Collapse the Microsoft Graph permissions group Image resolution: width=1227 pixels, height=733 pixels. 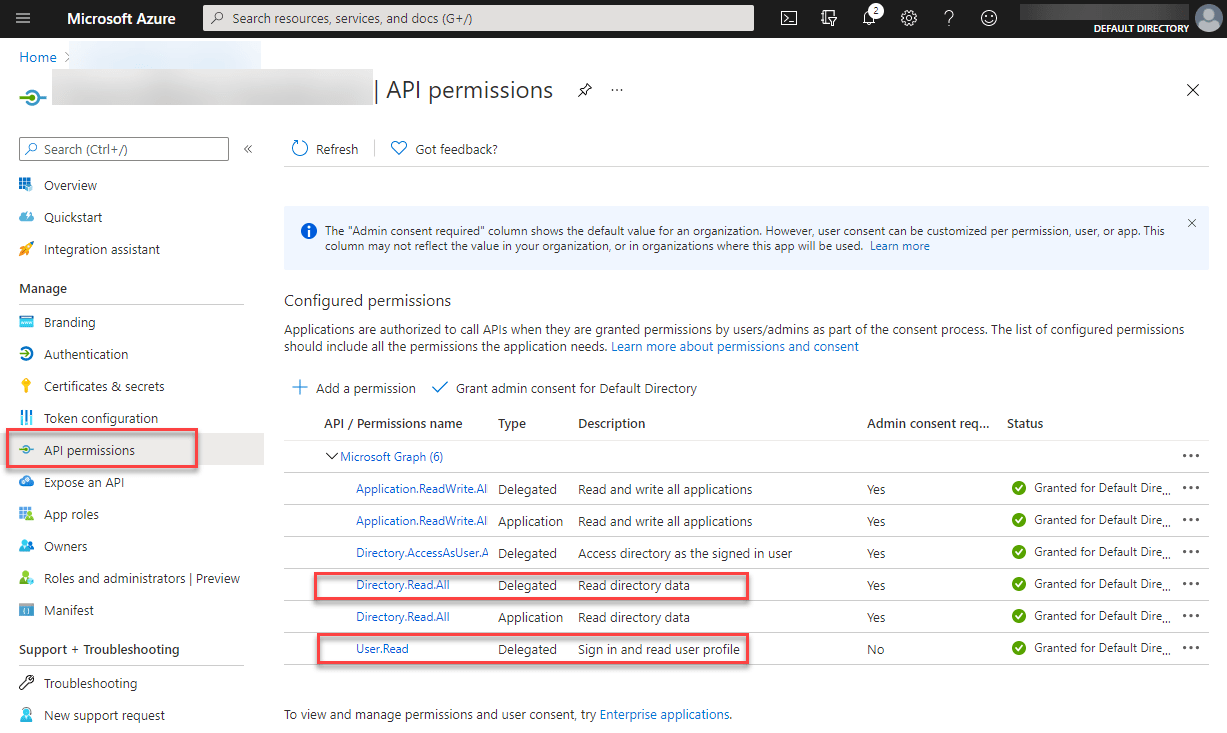(331, 456)
